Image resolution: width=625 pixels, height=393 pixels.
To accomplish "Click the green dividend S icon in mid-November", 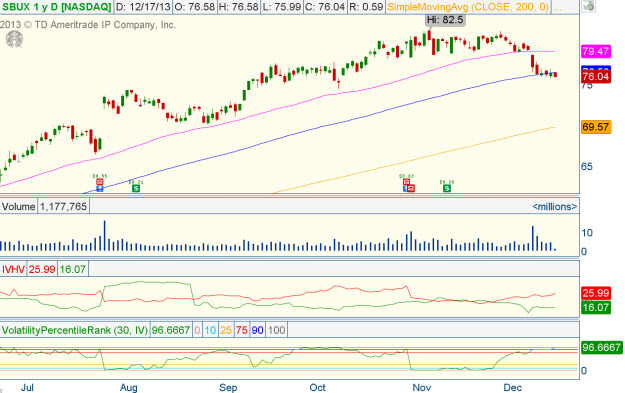I will 447,188.
